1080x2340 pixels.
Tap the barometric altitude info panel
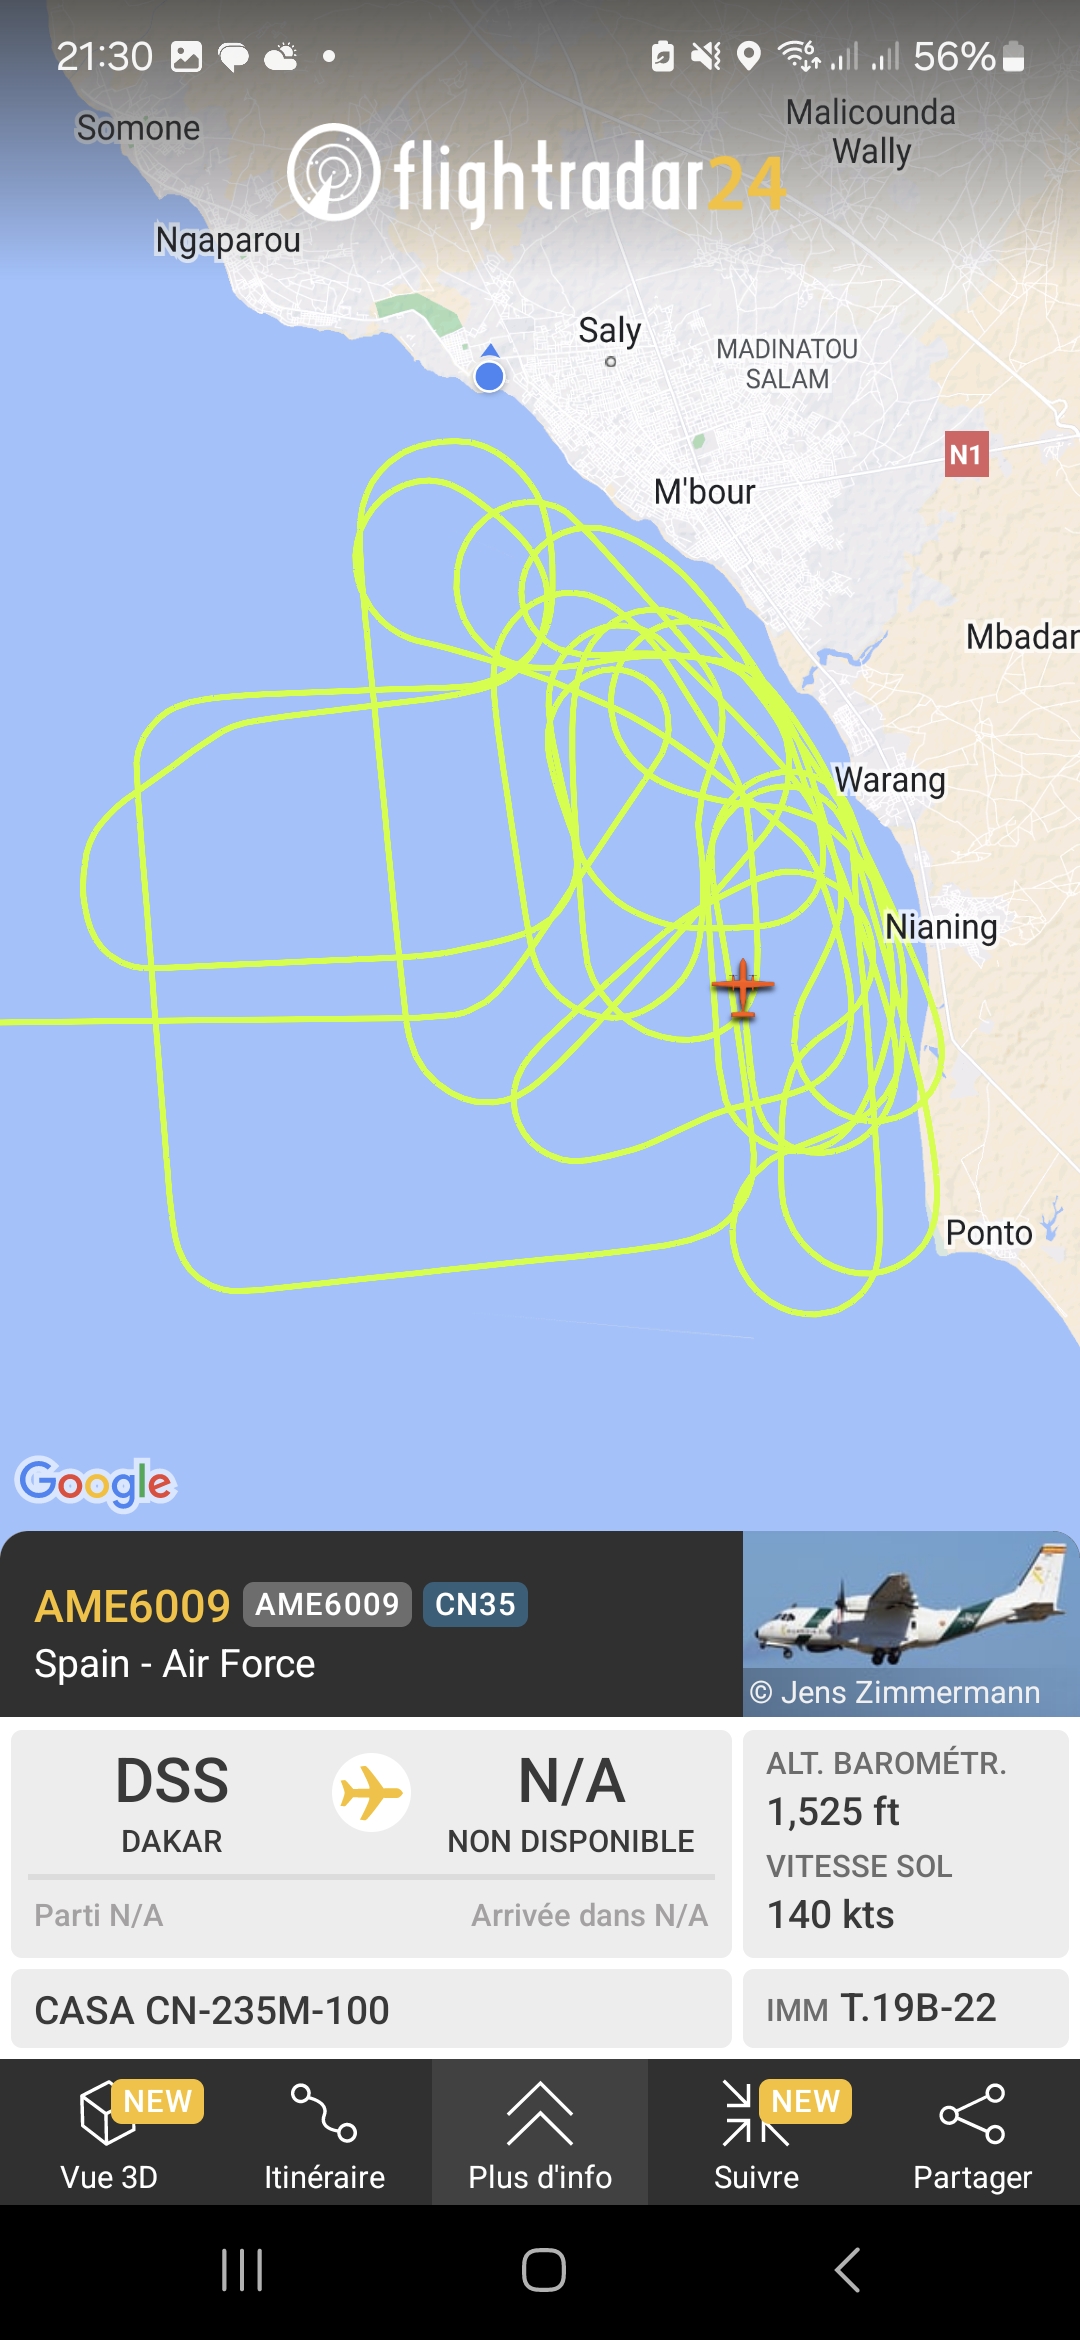click(906, 1843)
